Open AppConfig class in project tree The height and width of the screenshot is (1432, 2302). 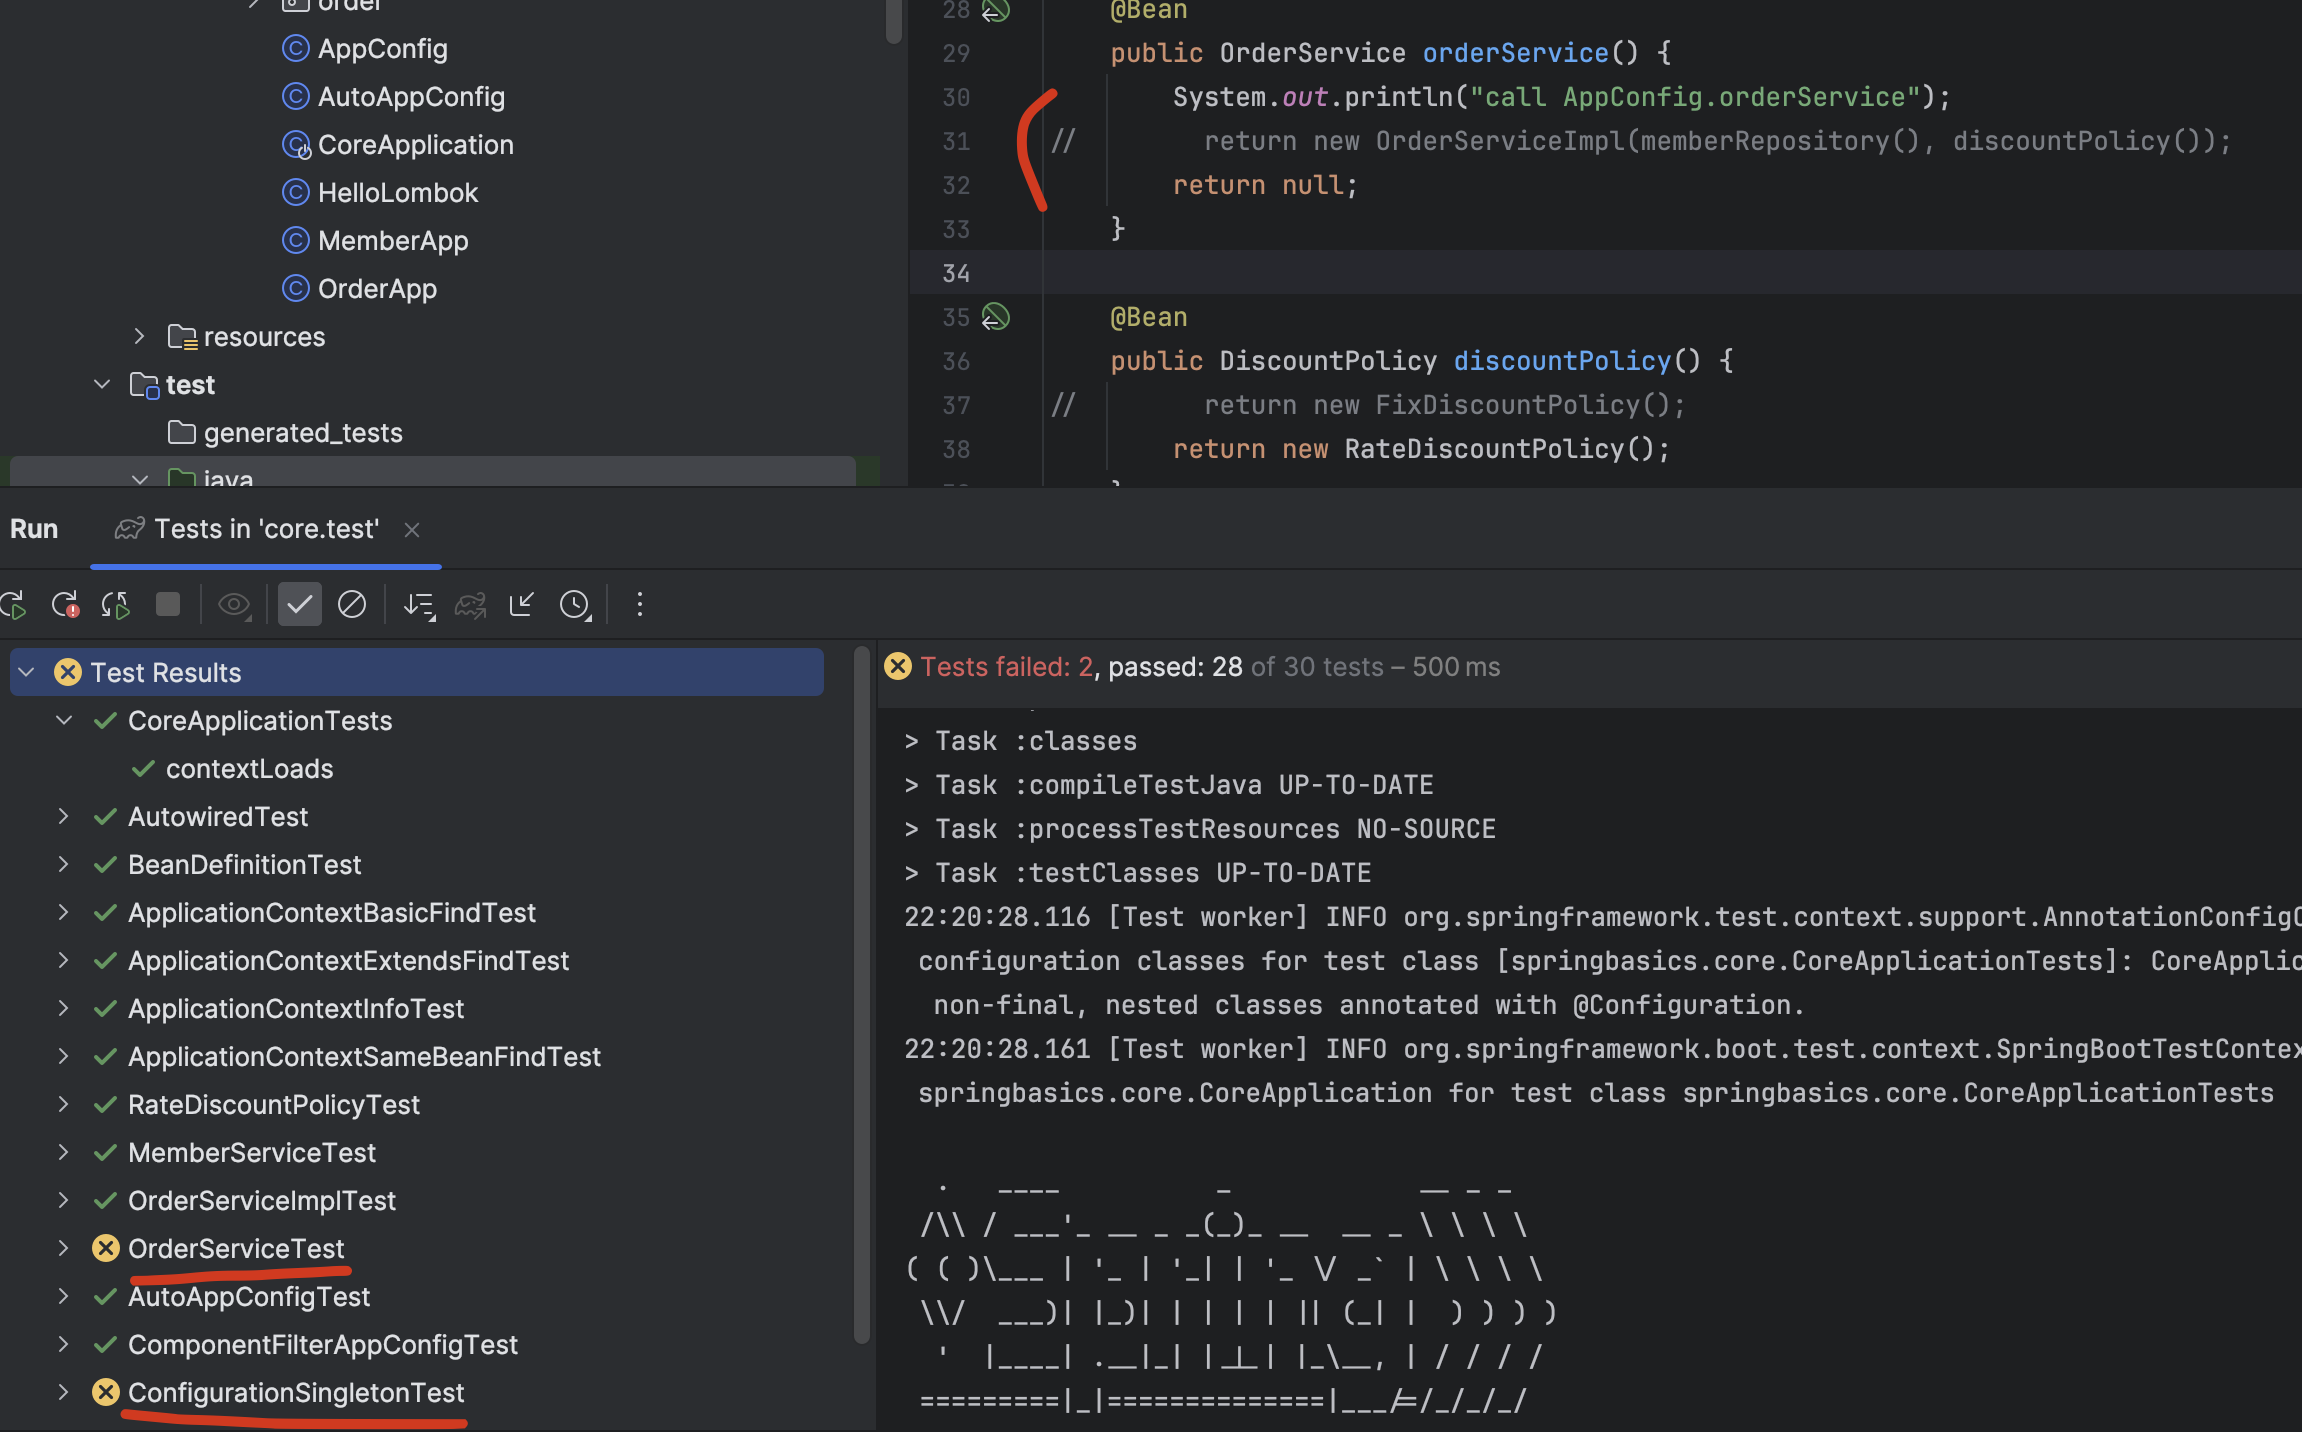pyautogui.click(x=382, y=49)
